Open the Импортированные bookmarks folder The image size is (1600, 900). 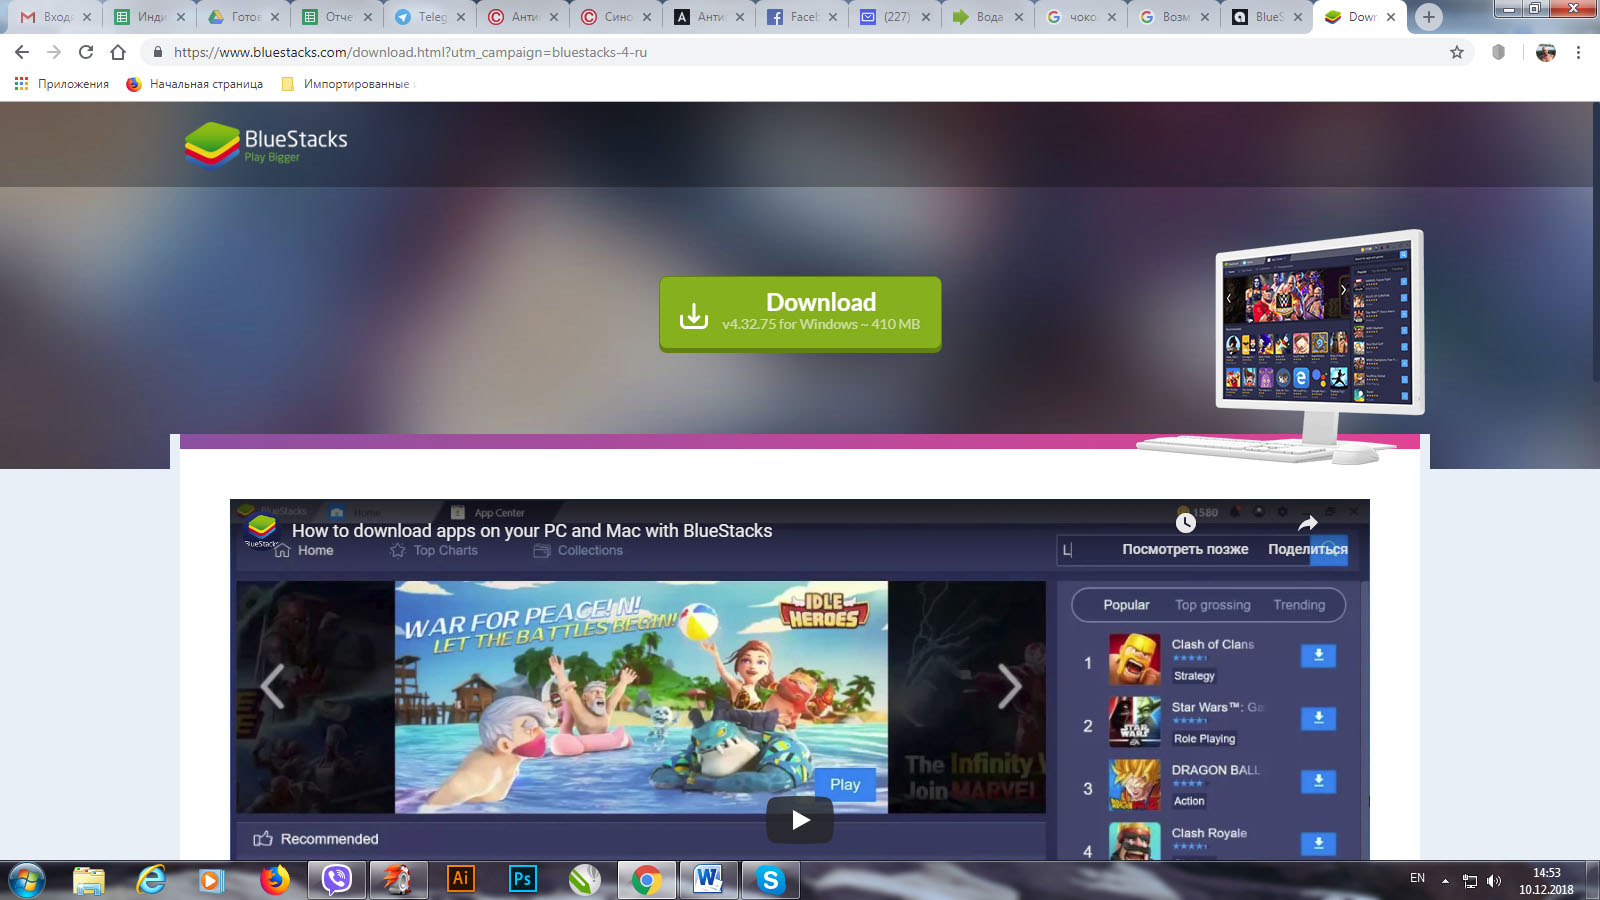coord(346,84)
